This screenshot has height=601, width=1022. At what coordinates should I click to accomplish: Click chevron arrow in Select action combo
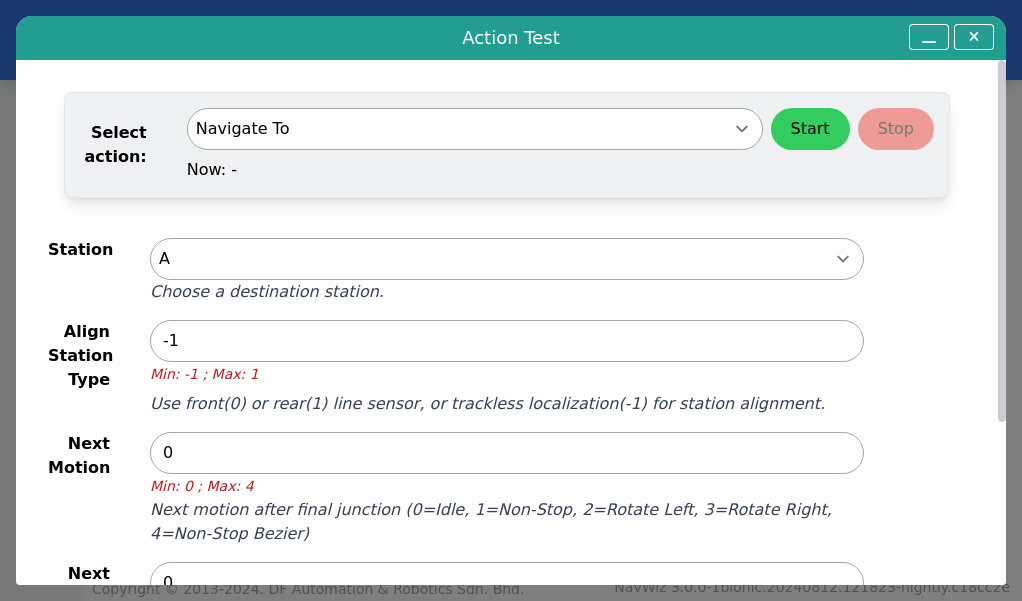click(742, 129)
